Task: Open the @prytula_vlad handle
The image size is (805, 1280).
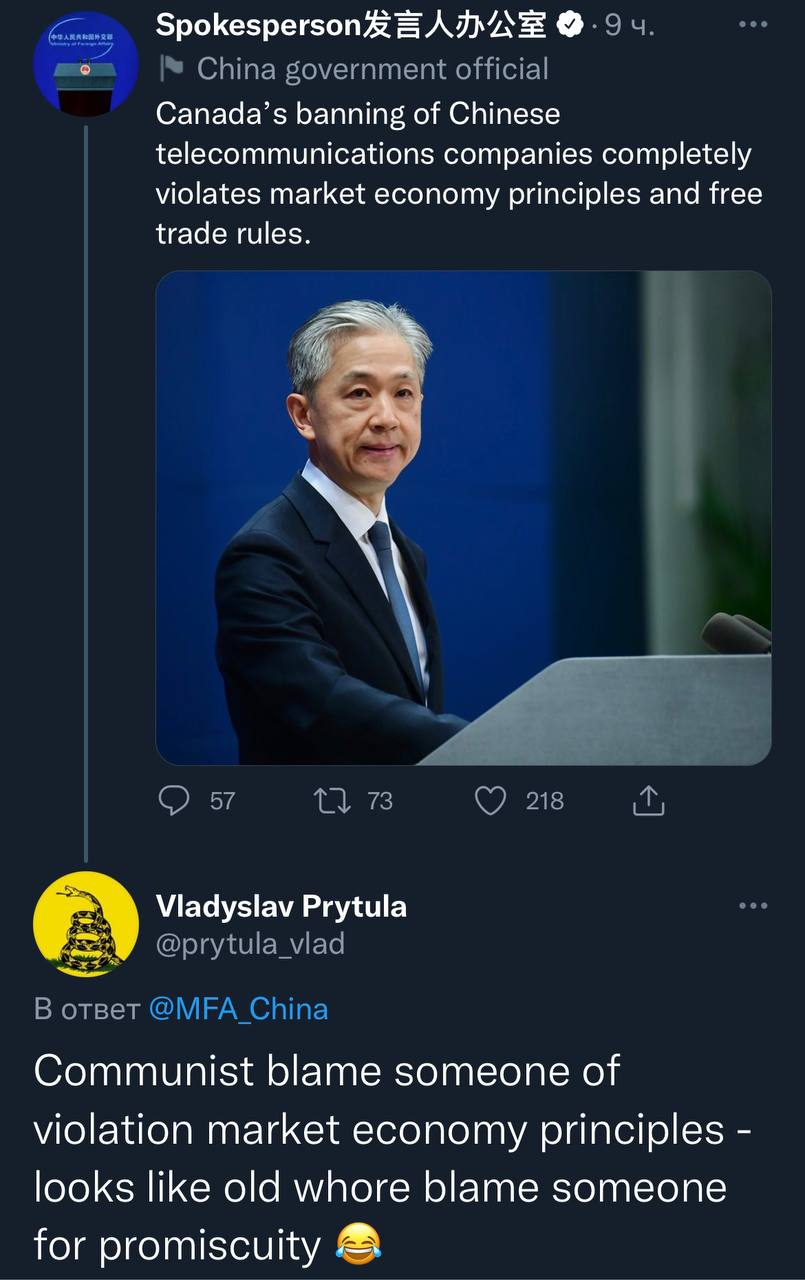Action: point(250,943)
